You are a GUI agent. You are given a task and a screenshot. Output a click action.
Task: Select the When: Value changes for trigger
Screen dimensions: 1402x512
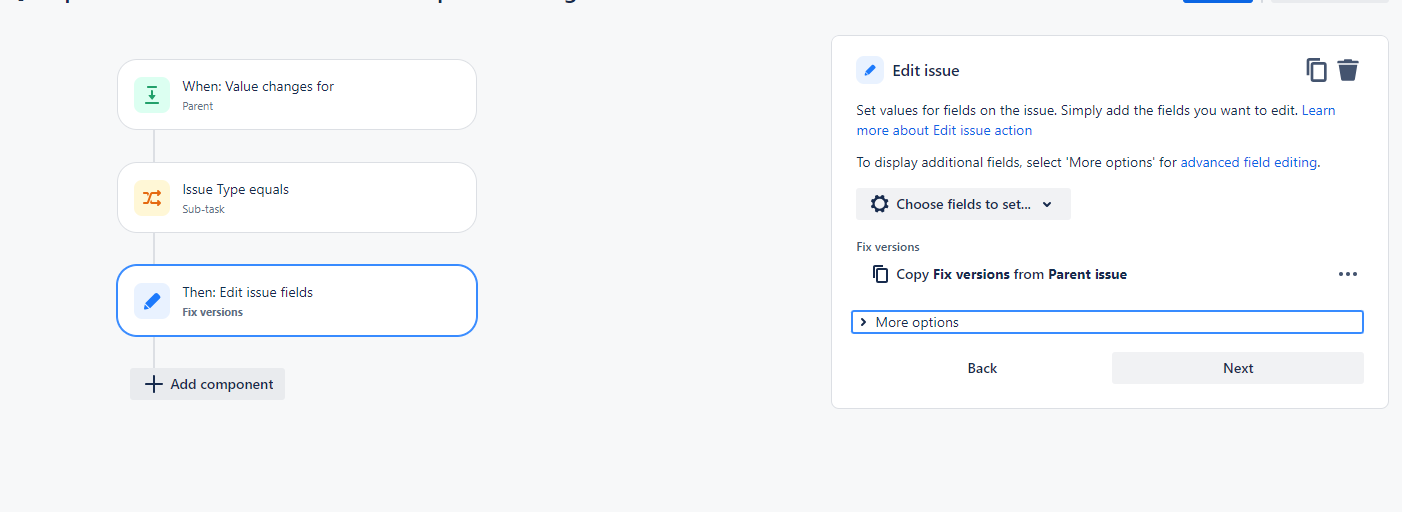tap(297, 95)
